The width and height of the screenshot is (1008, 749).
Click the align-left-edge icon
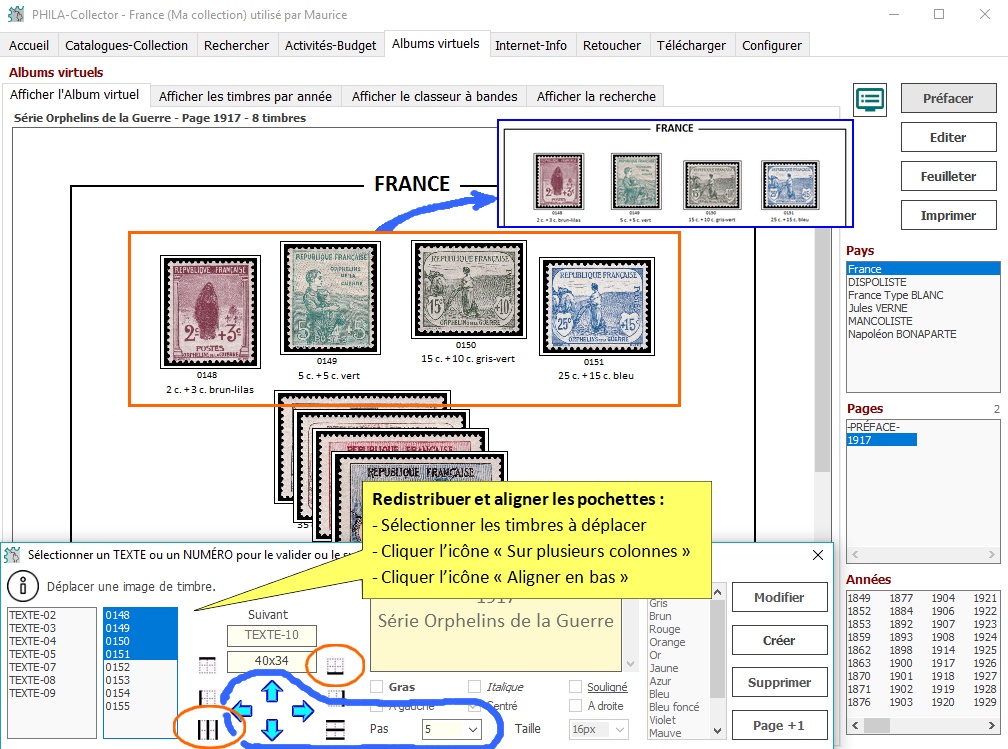click(207, 697)
